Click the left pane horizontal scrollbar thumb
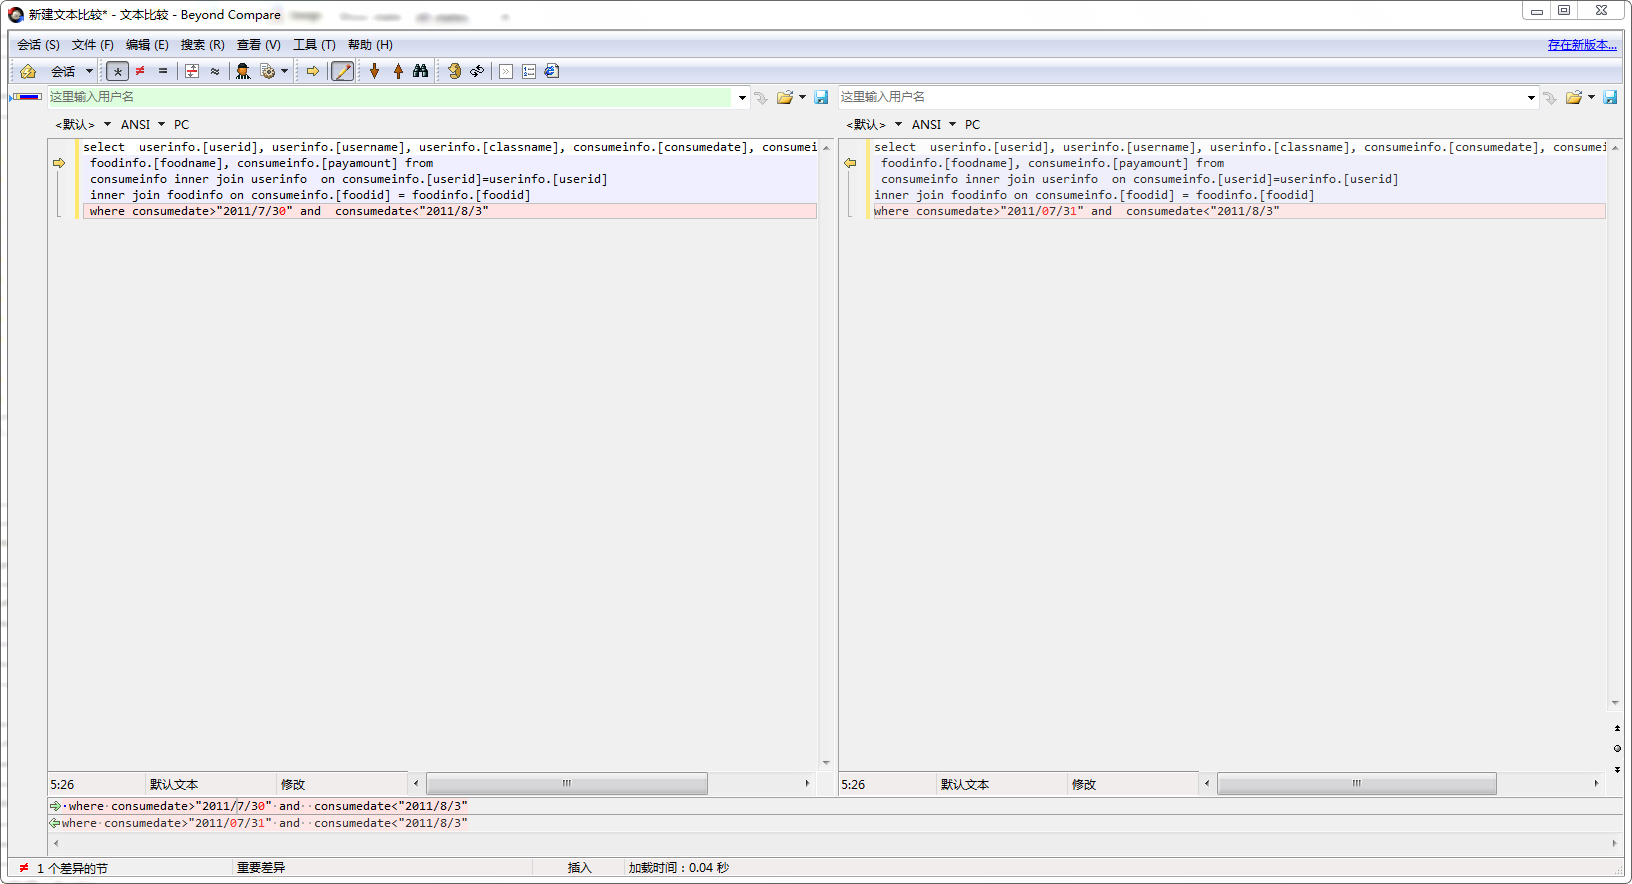This screenshot has height=884, width=1632. tap(566, 784)
